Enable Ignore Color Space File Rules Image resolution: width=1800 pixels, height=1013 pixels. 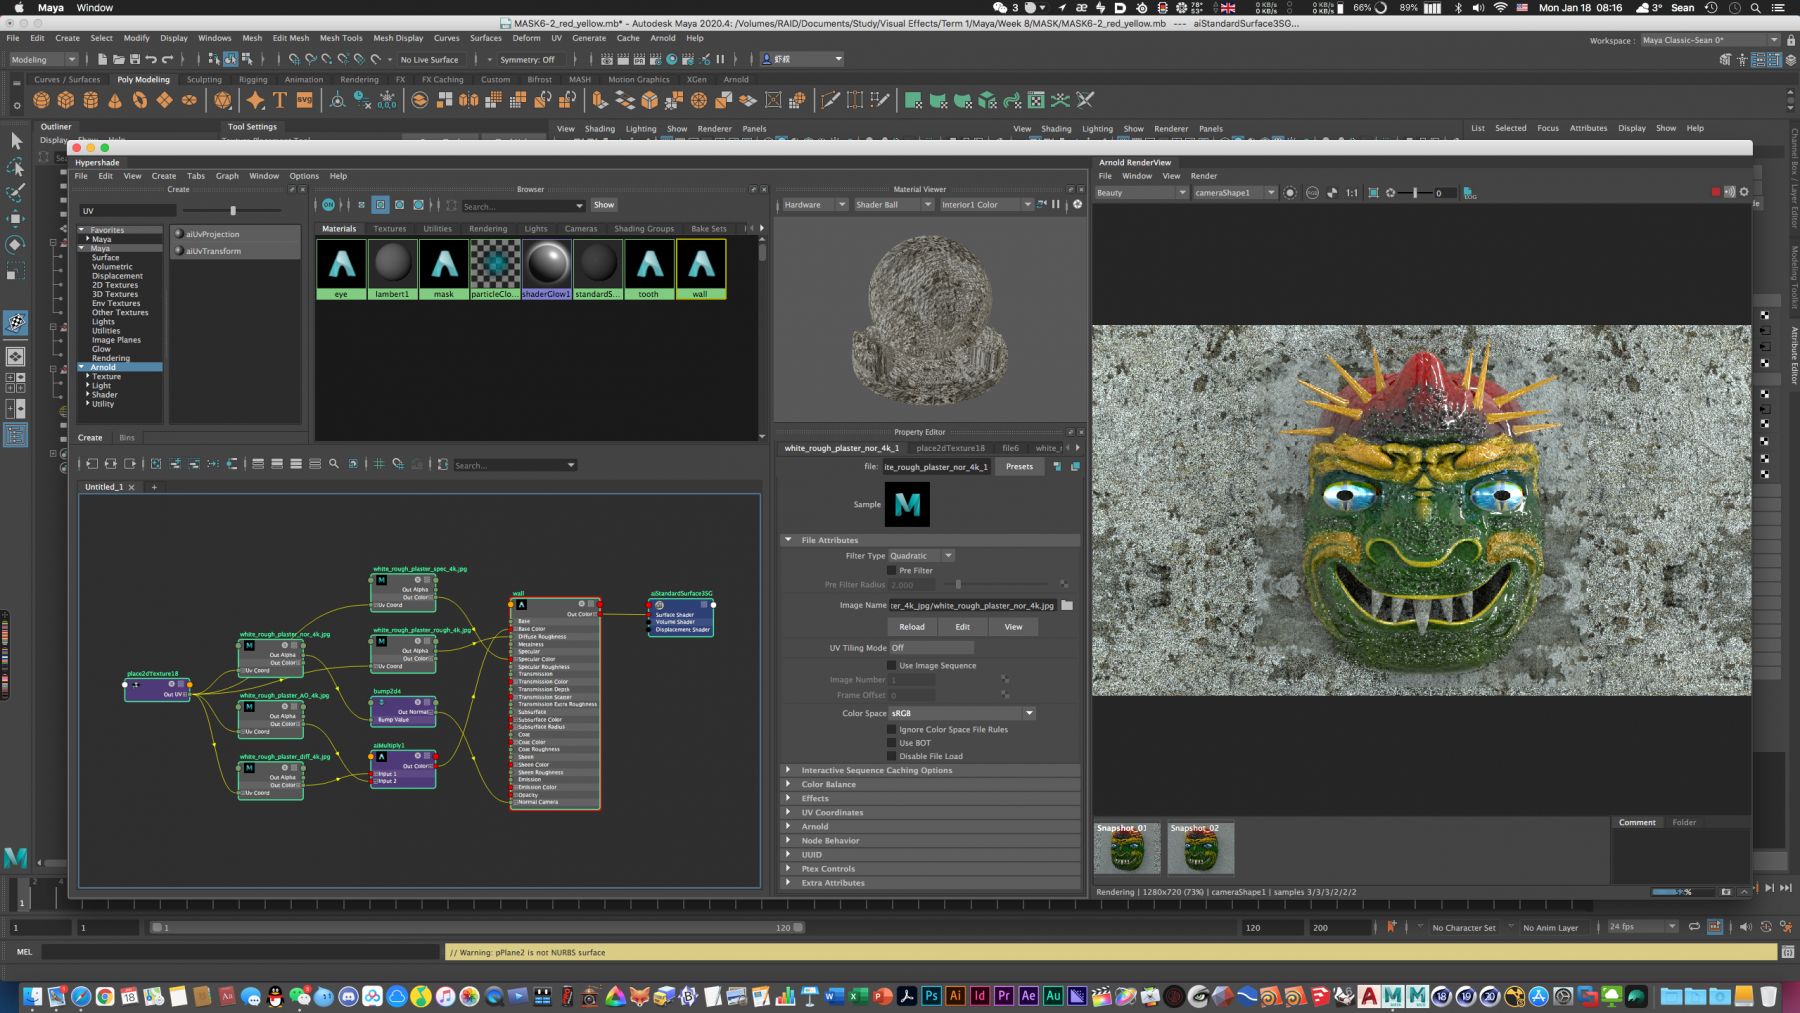[x=892, y=729]
